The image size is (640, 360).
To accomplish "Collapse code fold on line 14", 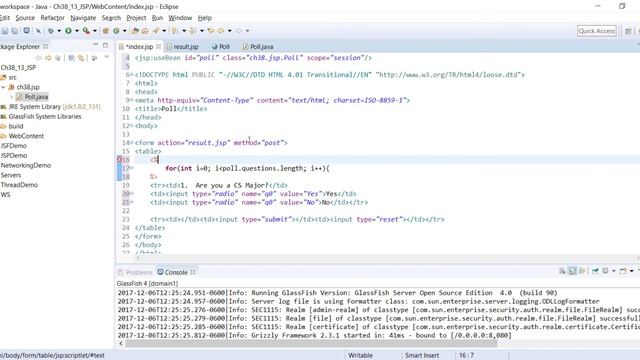I will tap(132, 143).
